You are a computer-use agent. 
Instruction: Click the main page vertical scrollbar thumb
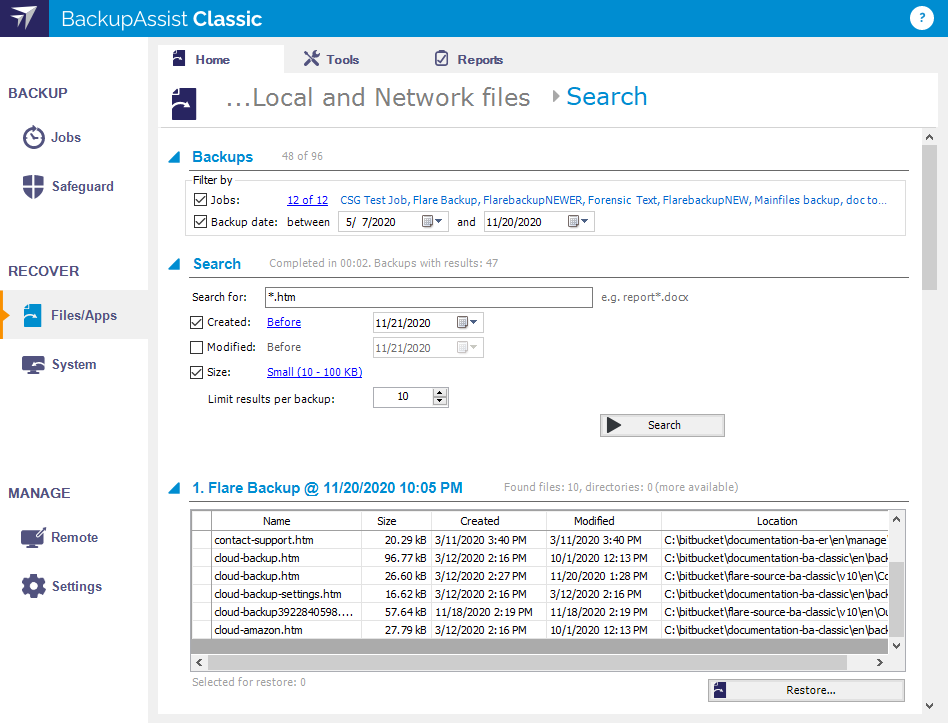click(x=929, y=218)
